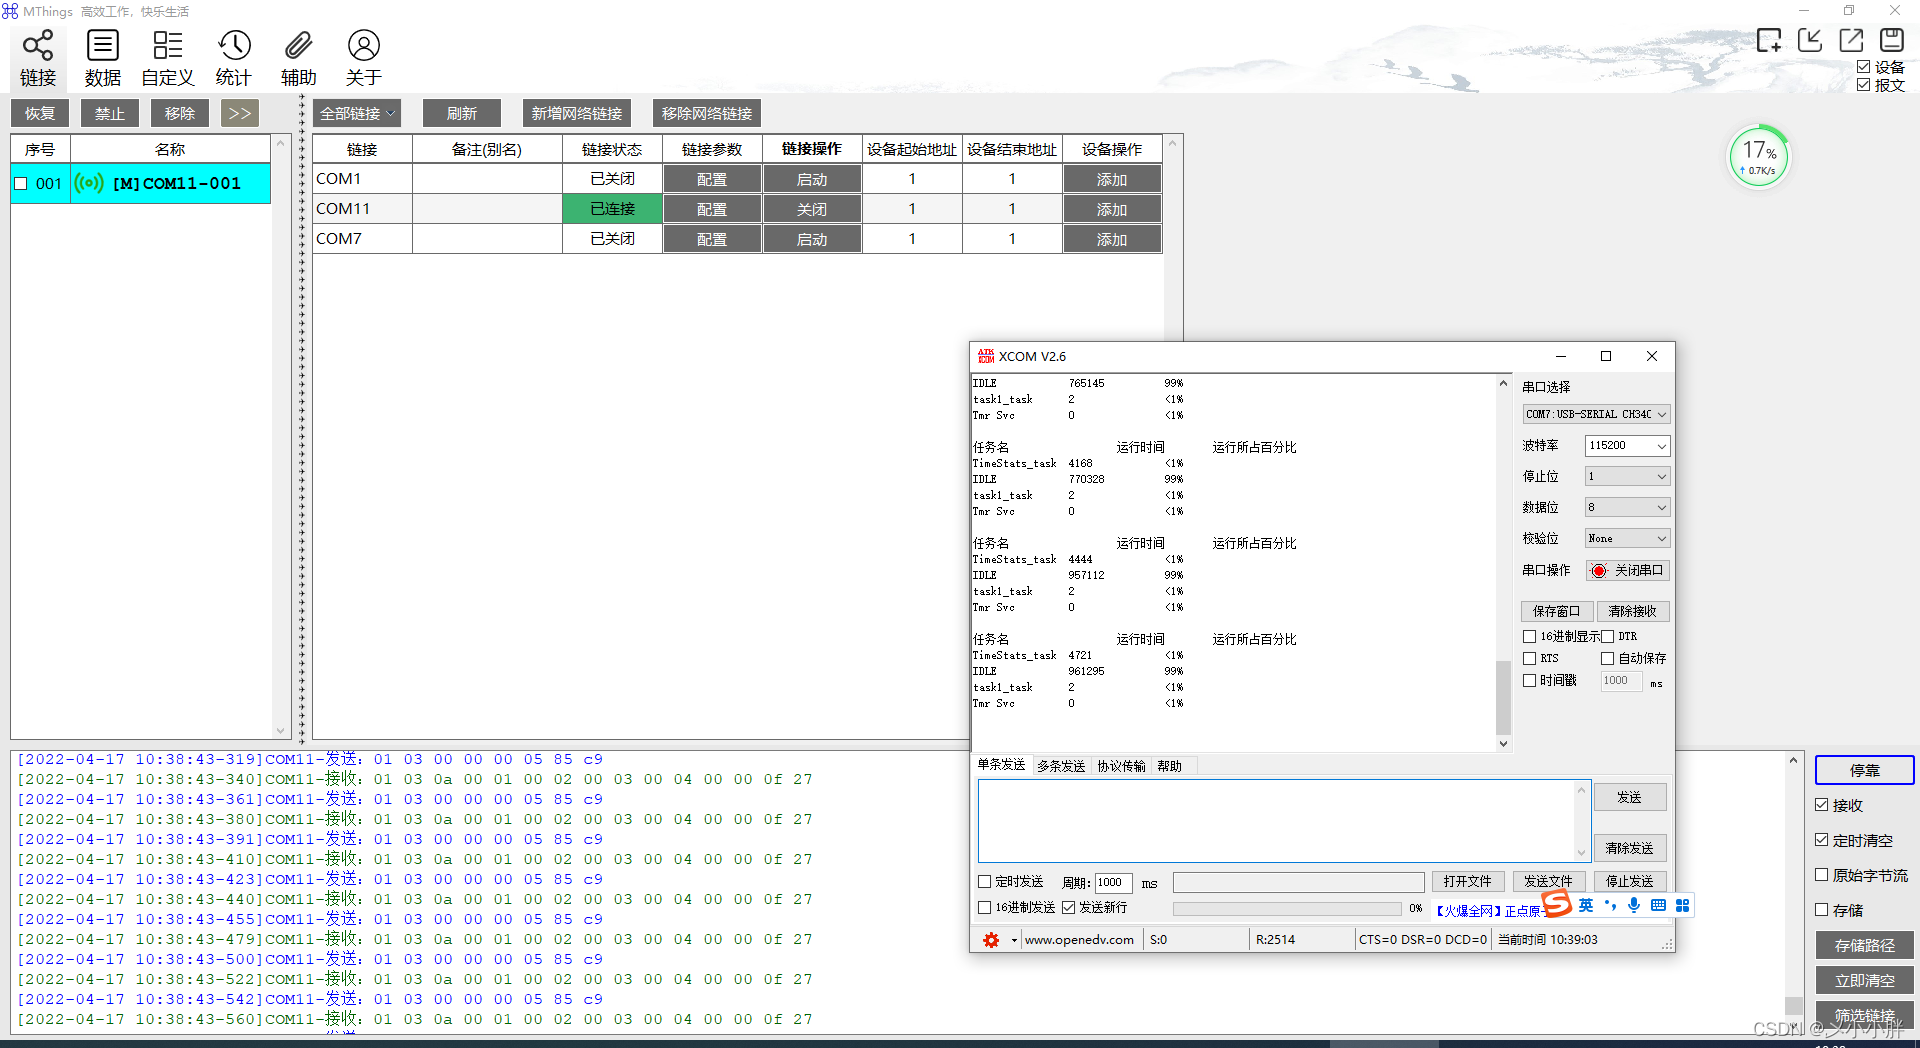Click the Sogou microphone voice icon
Image resolution: width=1920 pixels, height=1048 pixels.
pyautogui.click(x=1634, y=905)
